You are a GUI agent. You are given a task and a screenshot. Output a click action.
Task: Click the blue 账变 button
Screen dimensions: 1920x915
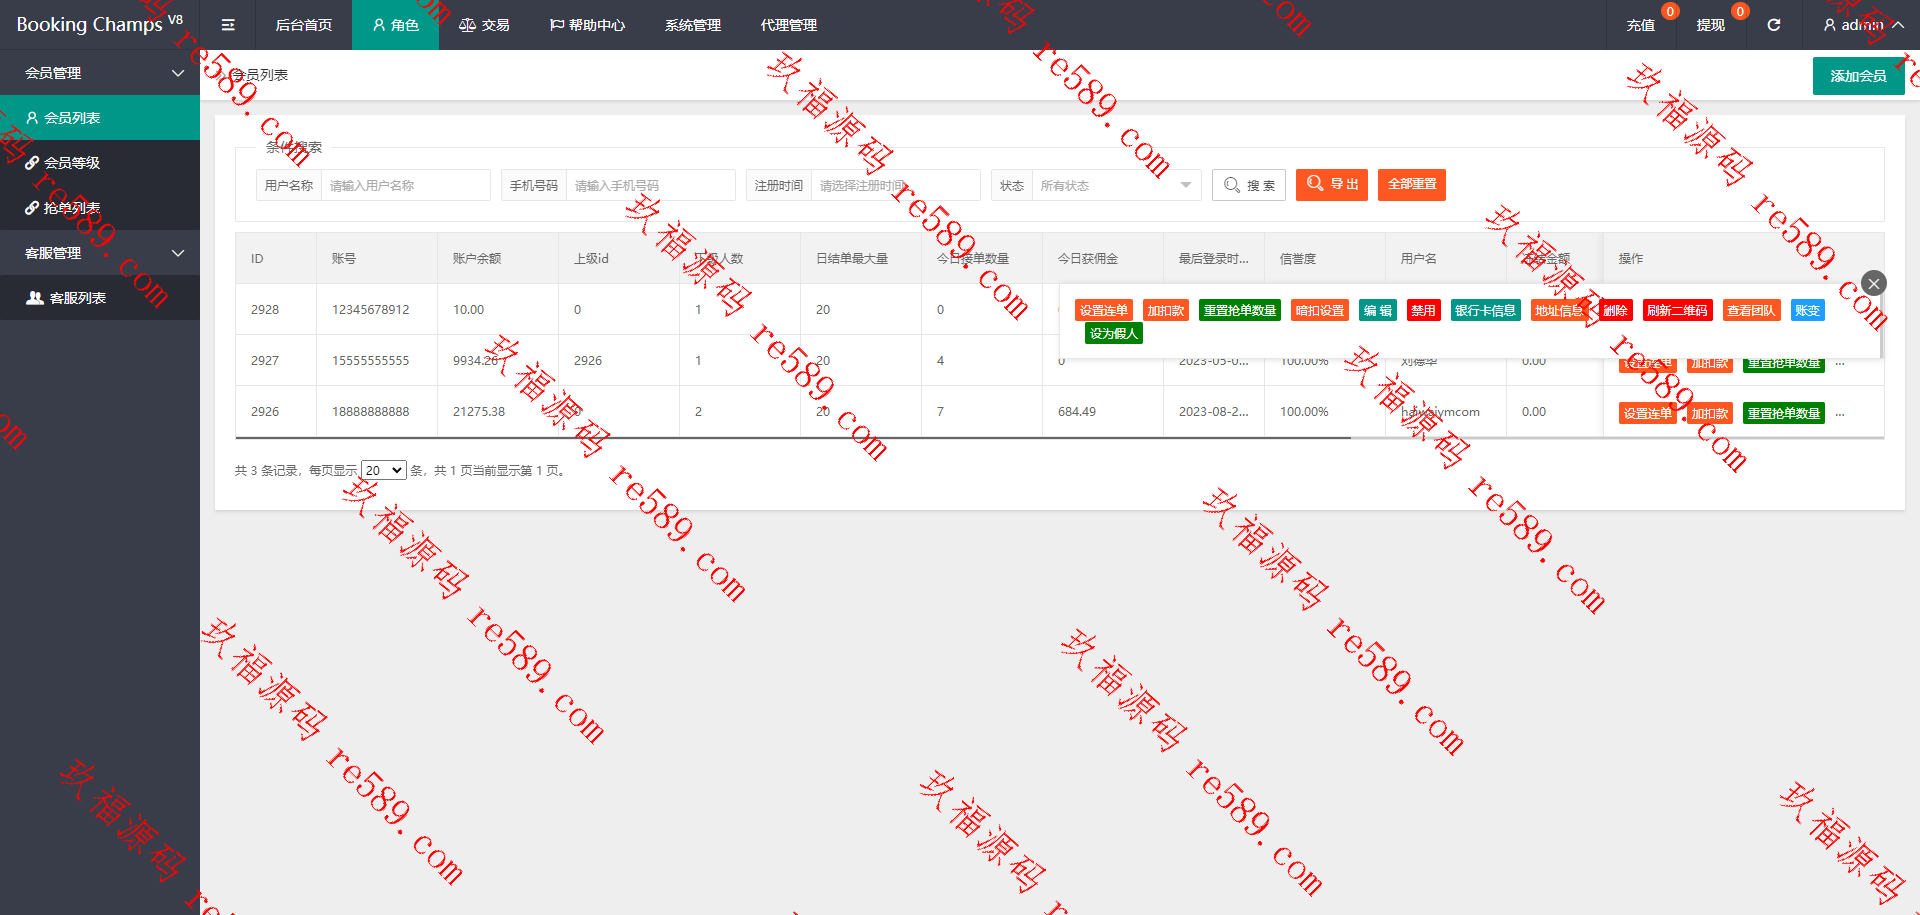coord(1808,311)
